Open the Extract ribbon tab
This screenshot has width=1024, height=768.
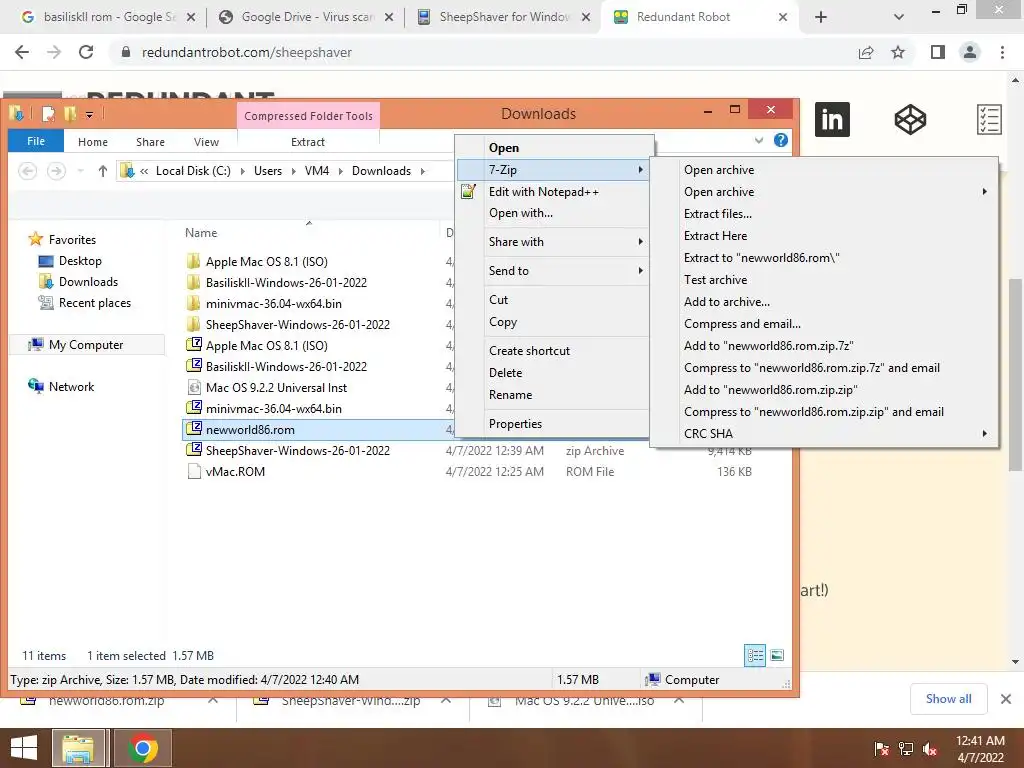coord(308,142)
